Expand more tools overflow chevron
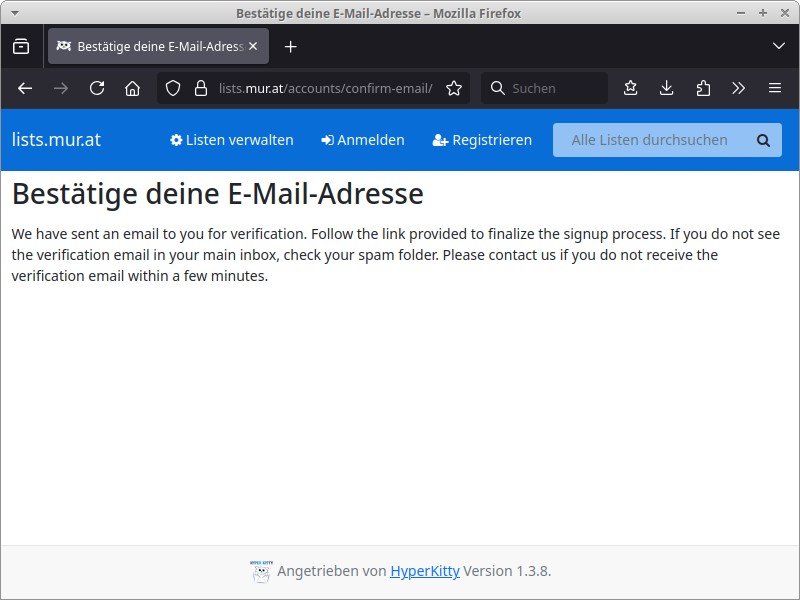800x600 pixels. tap(739, 88)
